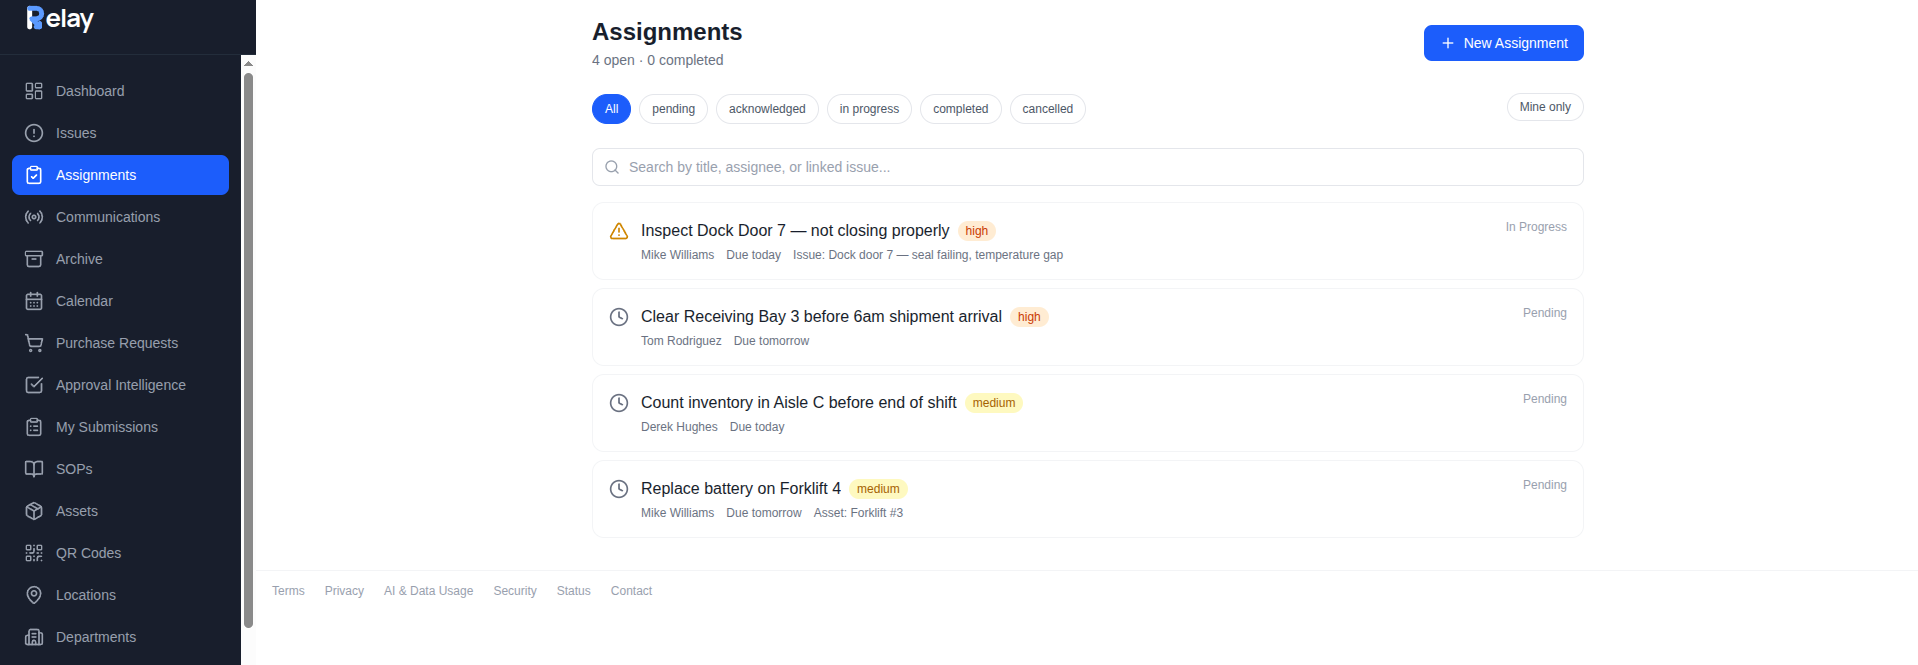Navigate to Approval Intelligence
This screenshot has width=1918, height=665.
tap(120, 385)
